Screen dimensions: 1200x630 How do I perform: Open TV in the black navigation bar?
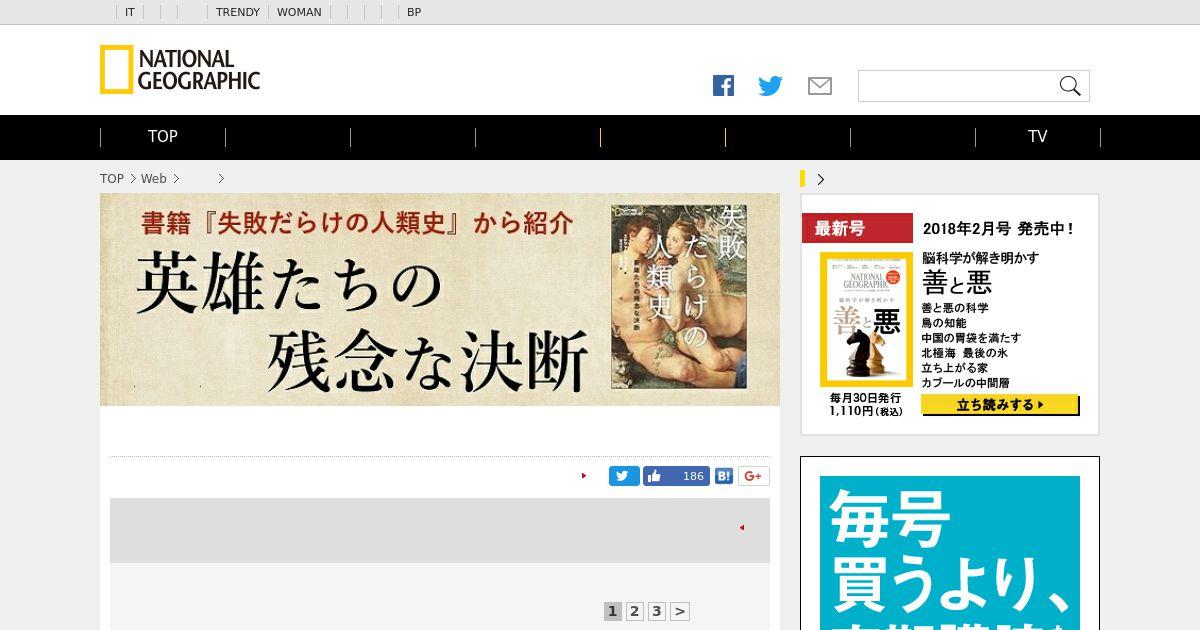tap(1038, 137)
